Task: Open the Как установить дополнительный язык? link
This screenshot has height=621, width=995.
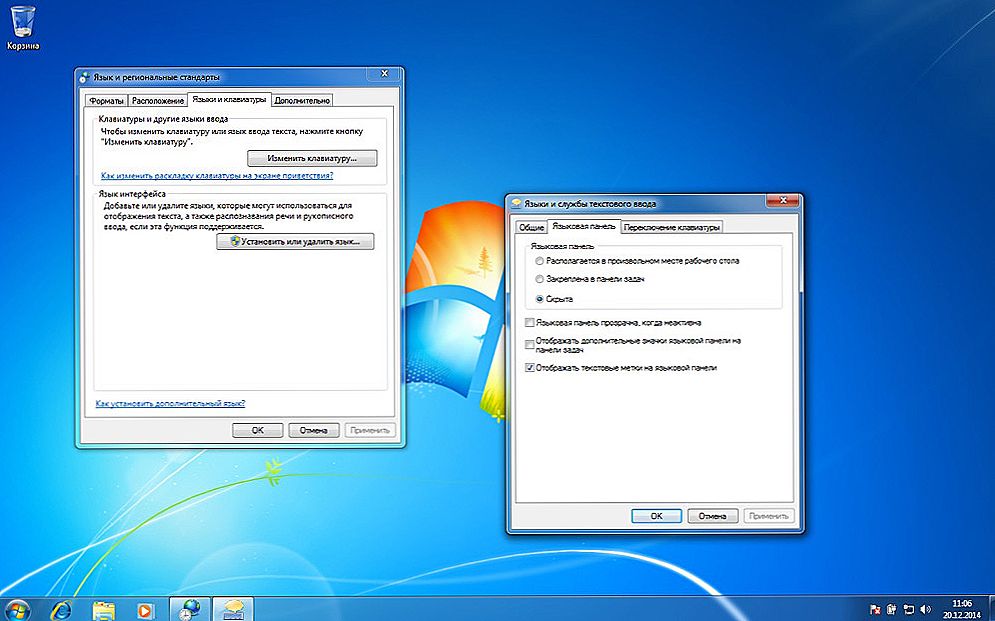Action: [170, 403]
